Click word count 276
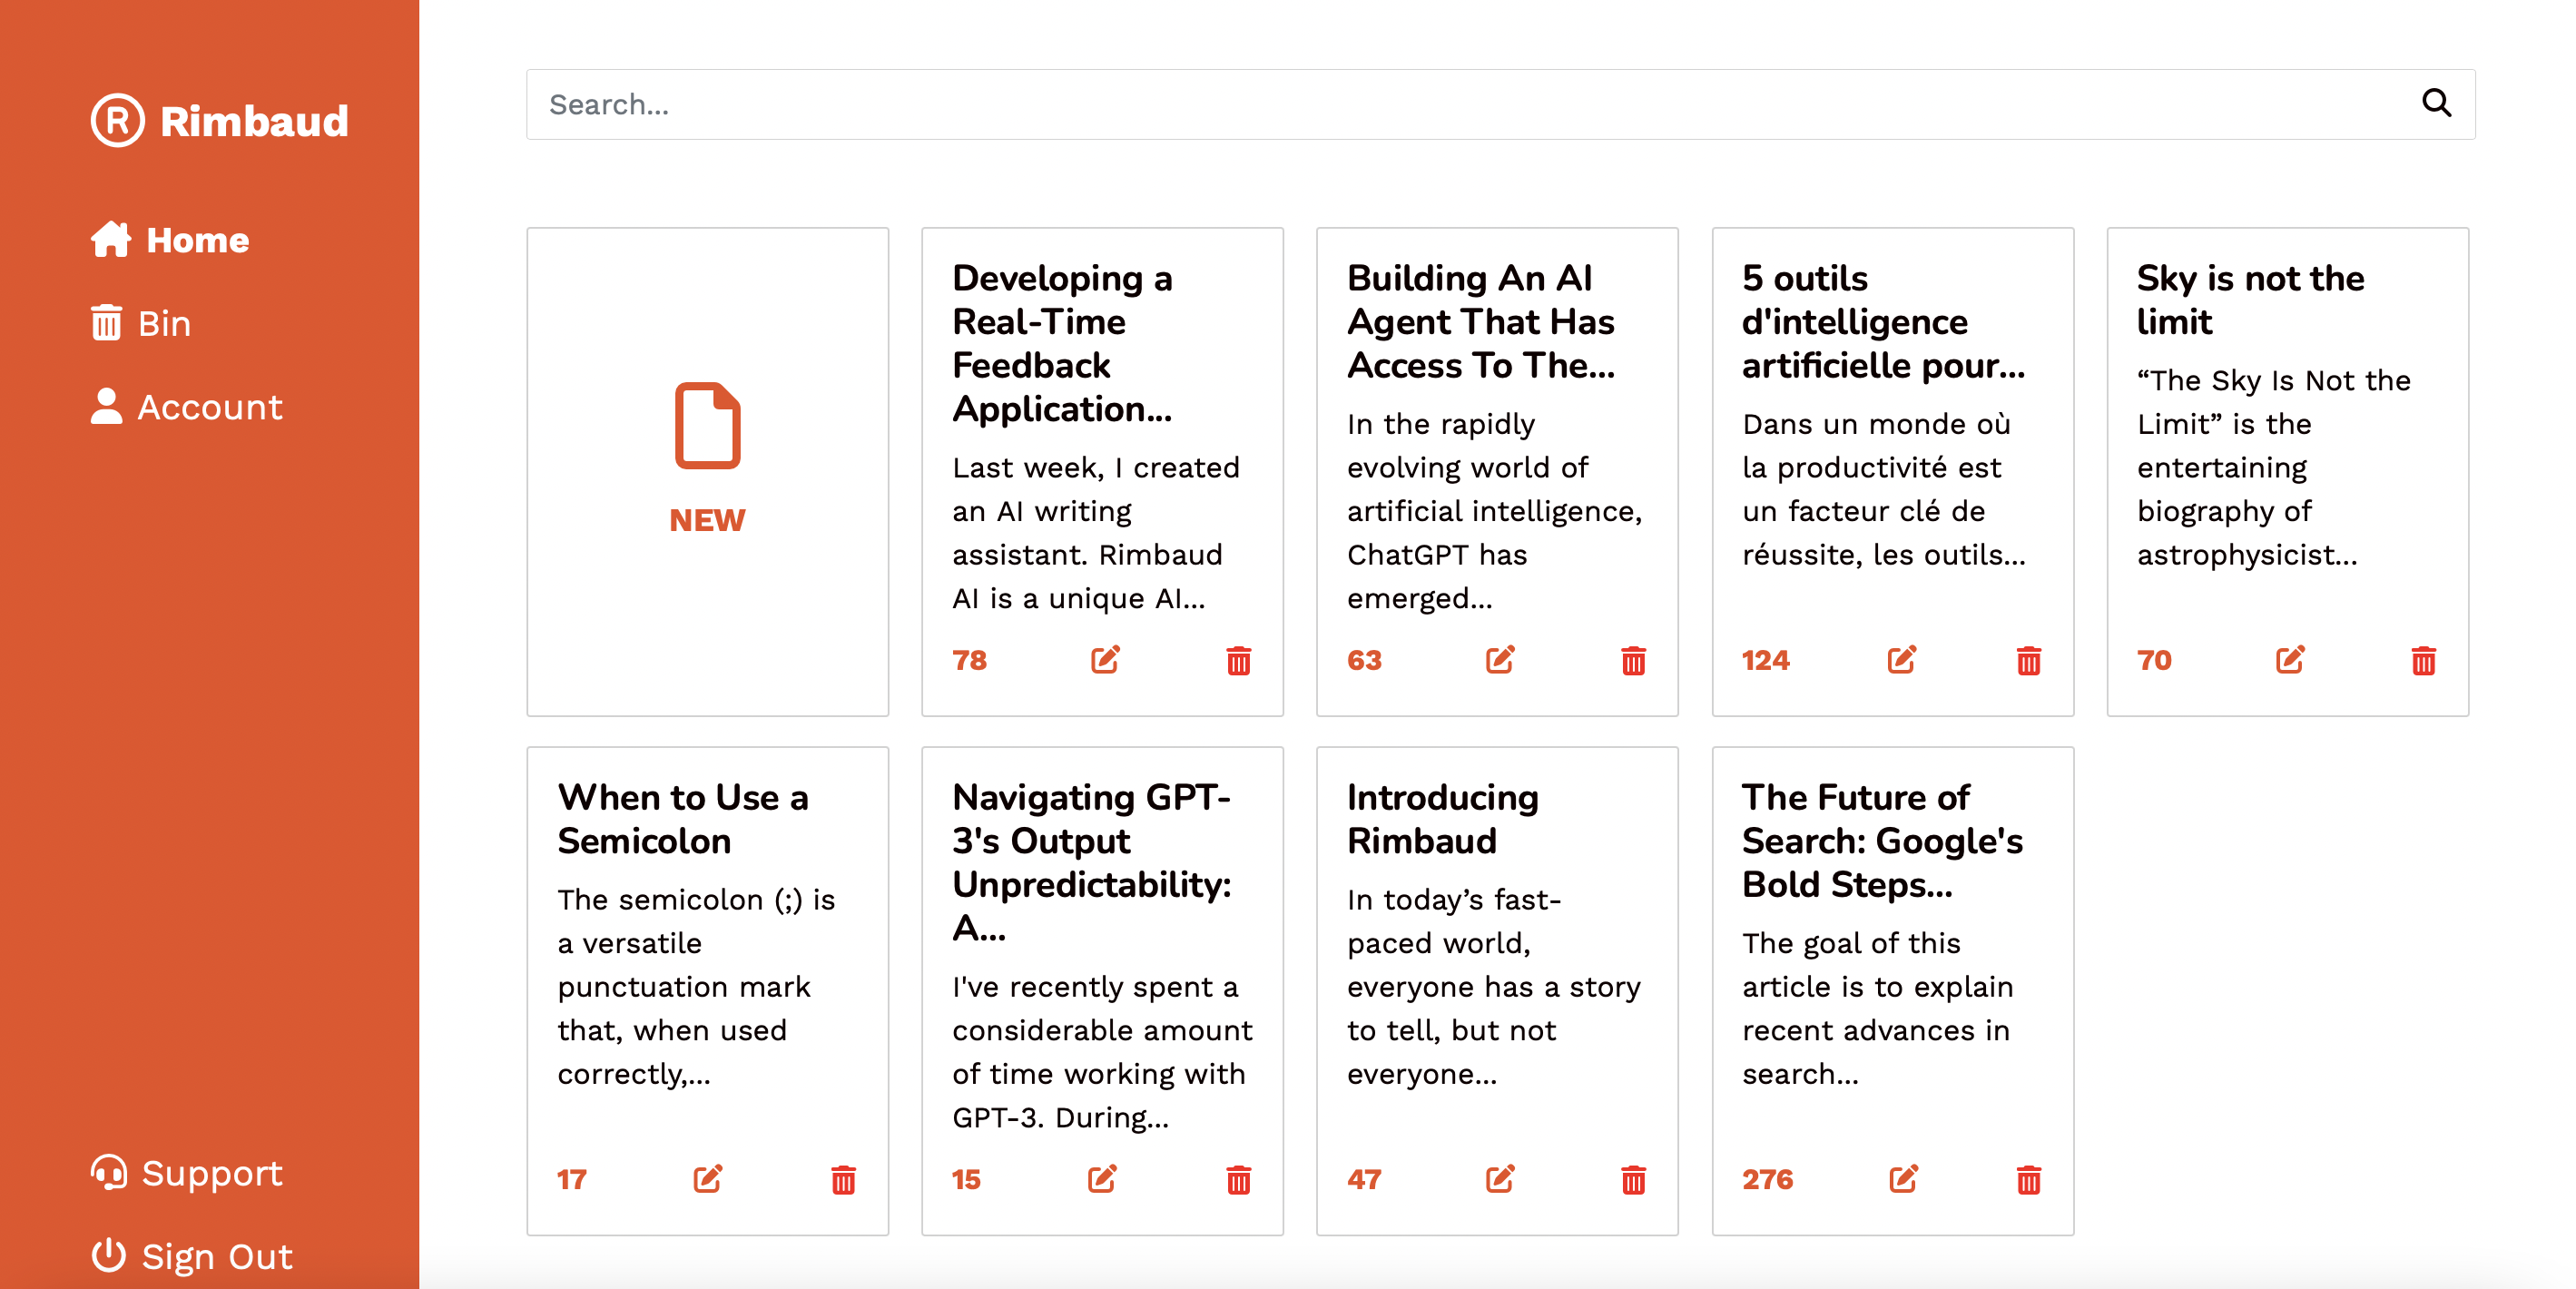 click(1767, 1179)
